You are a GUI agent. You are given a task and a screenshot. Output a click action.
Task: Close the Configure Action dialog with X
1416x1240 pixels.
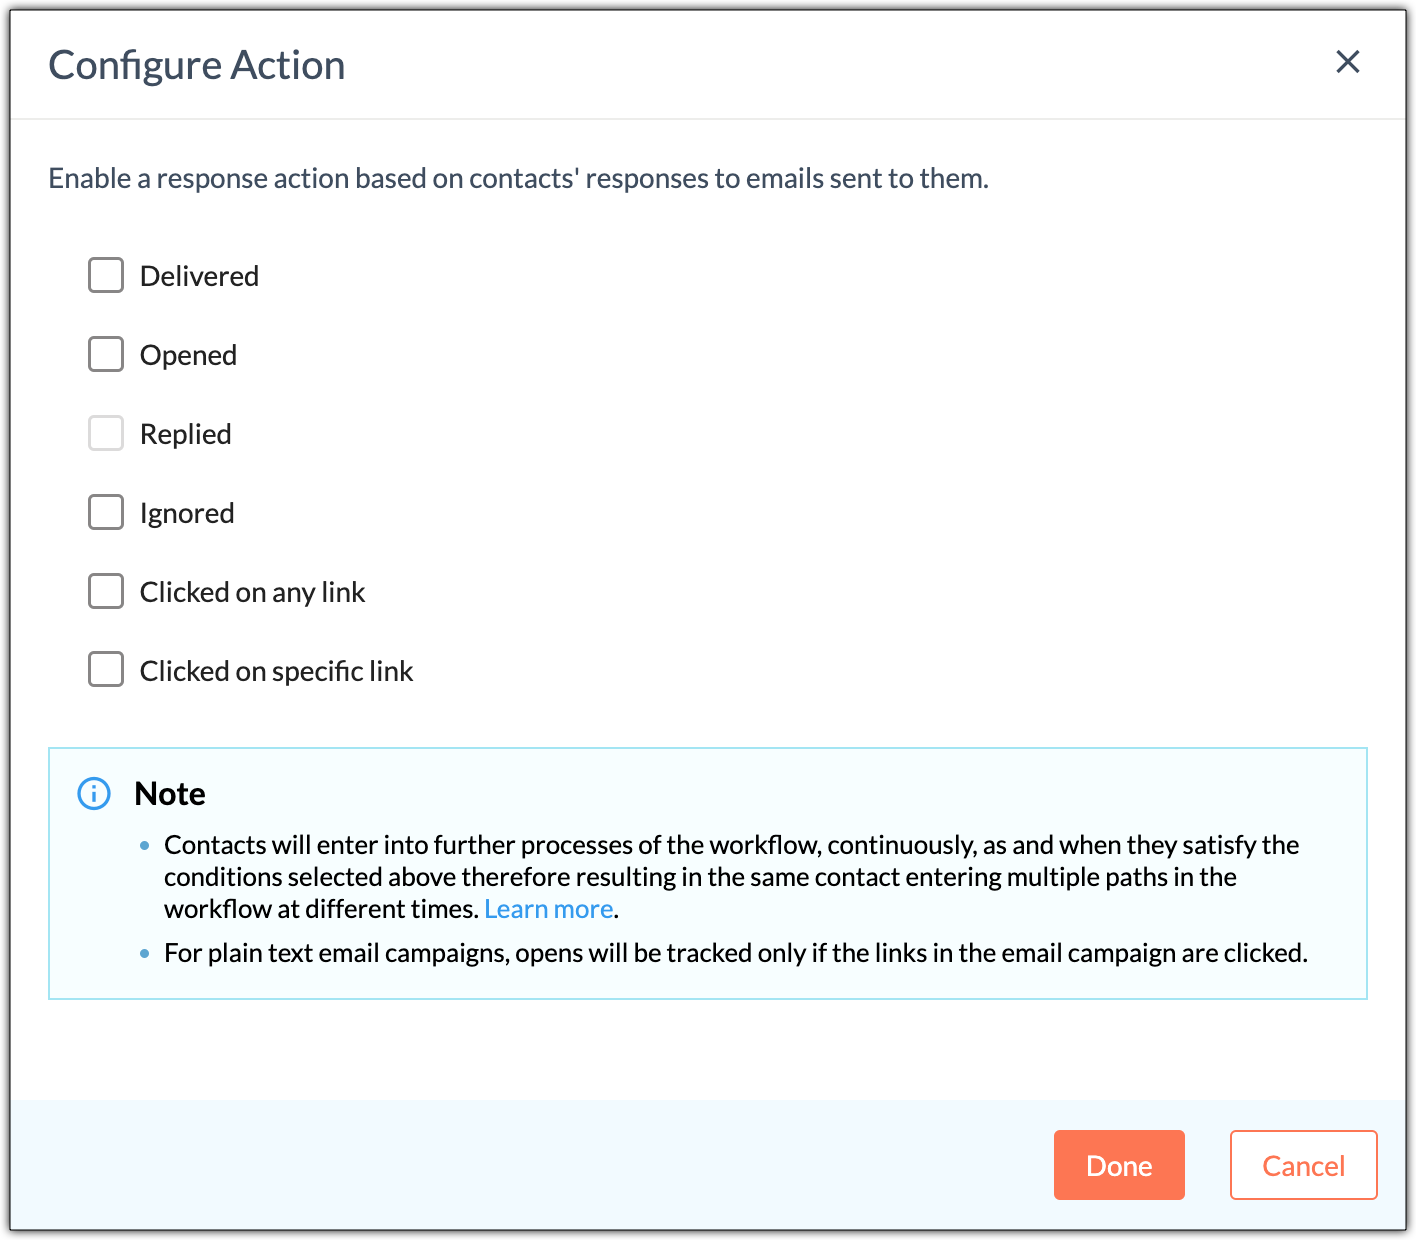(x=1348, y=62)
